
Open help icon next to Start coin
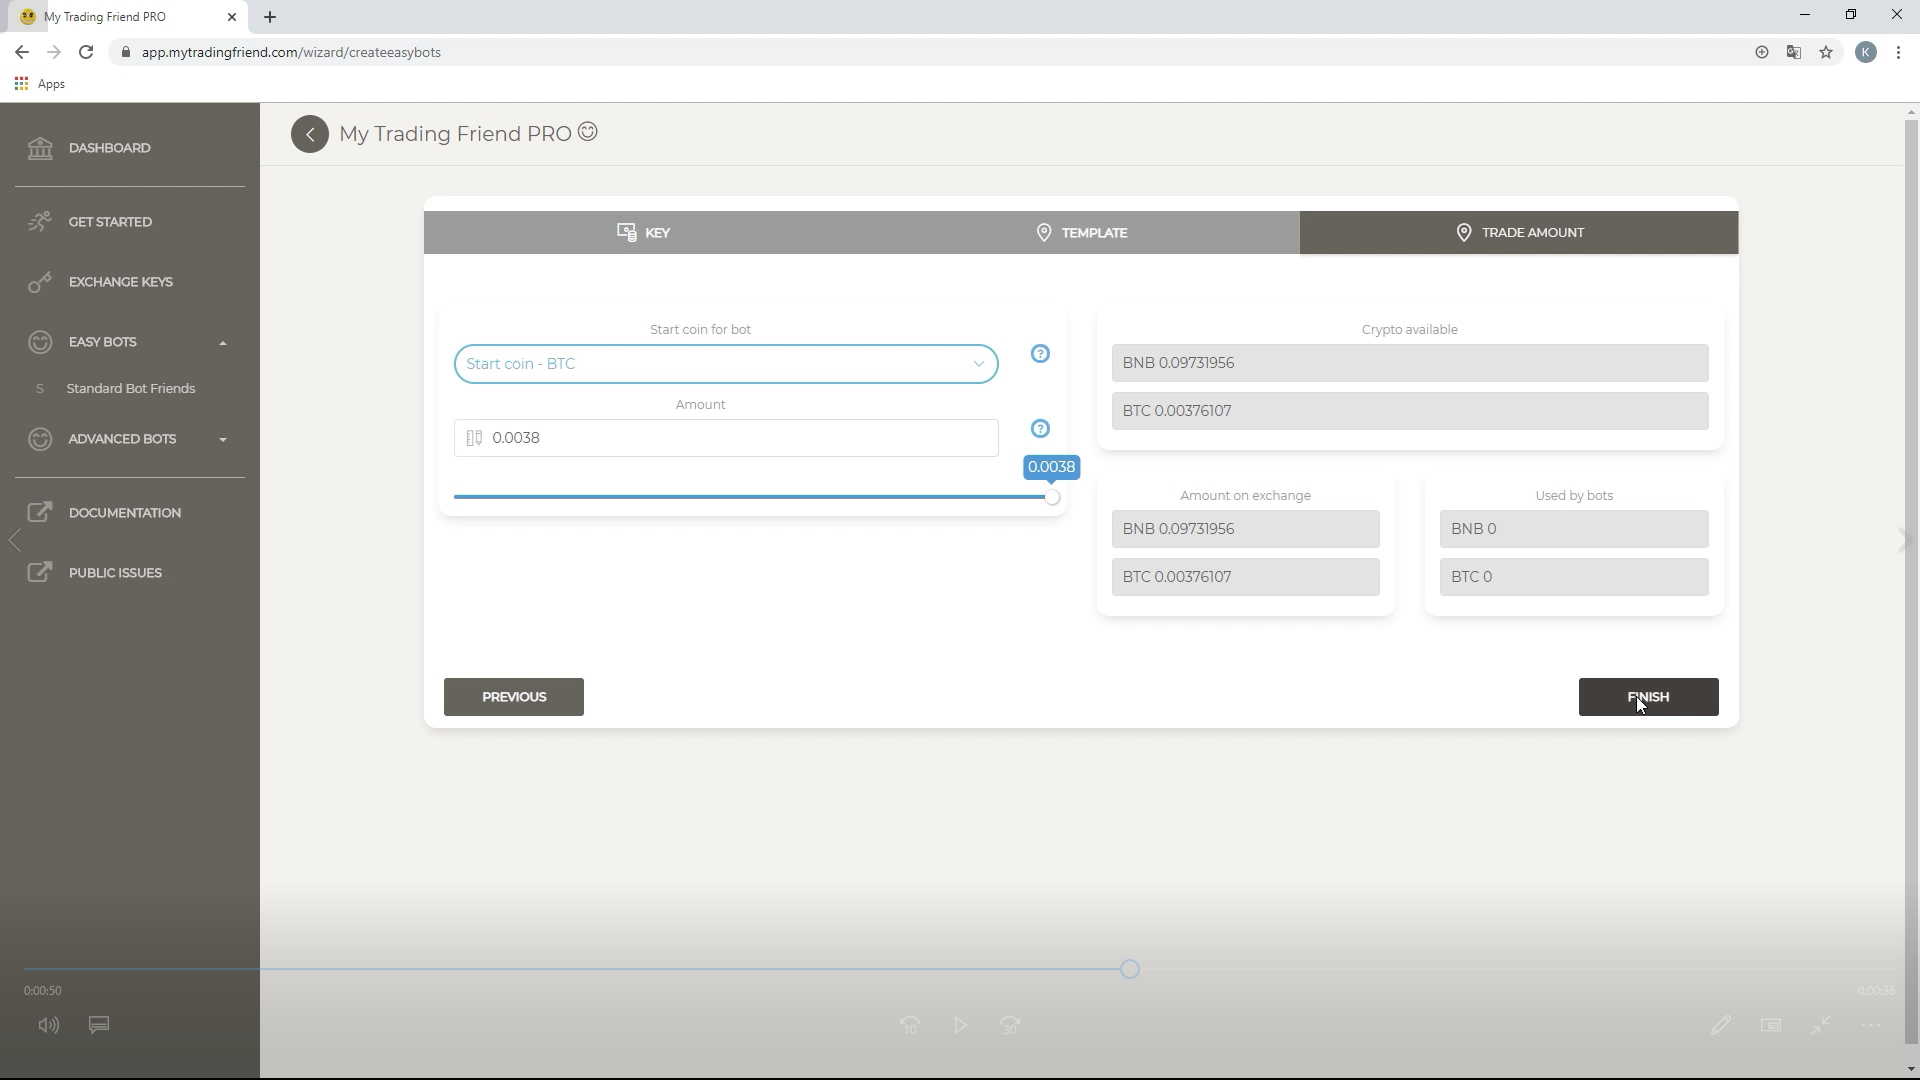(x=1040, y=354)
